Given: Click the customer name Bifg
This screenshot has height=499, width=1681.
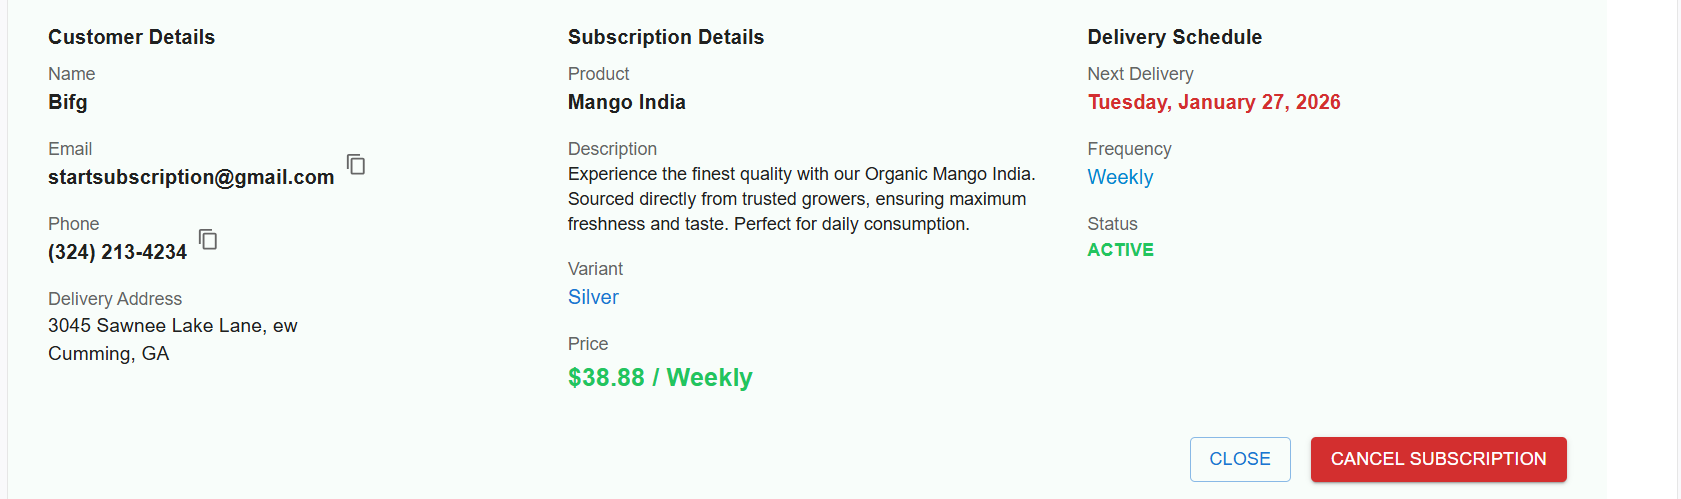Looking at the screenshot, I should point(68,102).
